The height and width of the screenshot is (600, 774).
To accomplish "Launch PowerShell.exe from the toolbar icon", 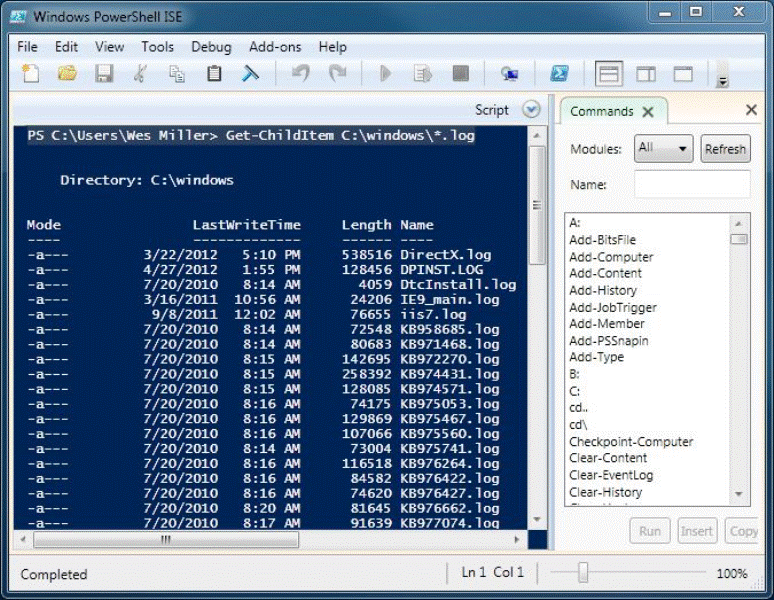I will (x=559, y=74).
